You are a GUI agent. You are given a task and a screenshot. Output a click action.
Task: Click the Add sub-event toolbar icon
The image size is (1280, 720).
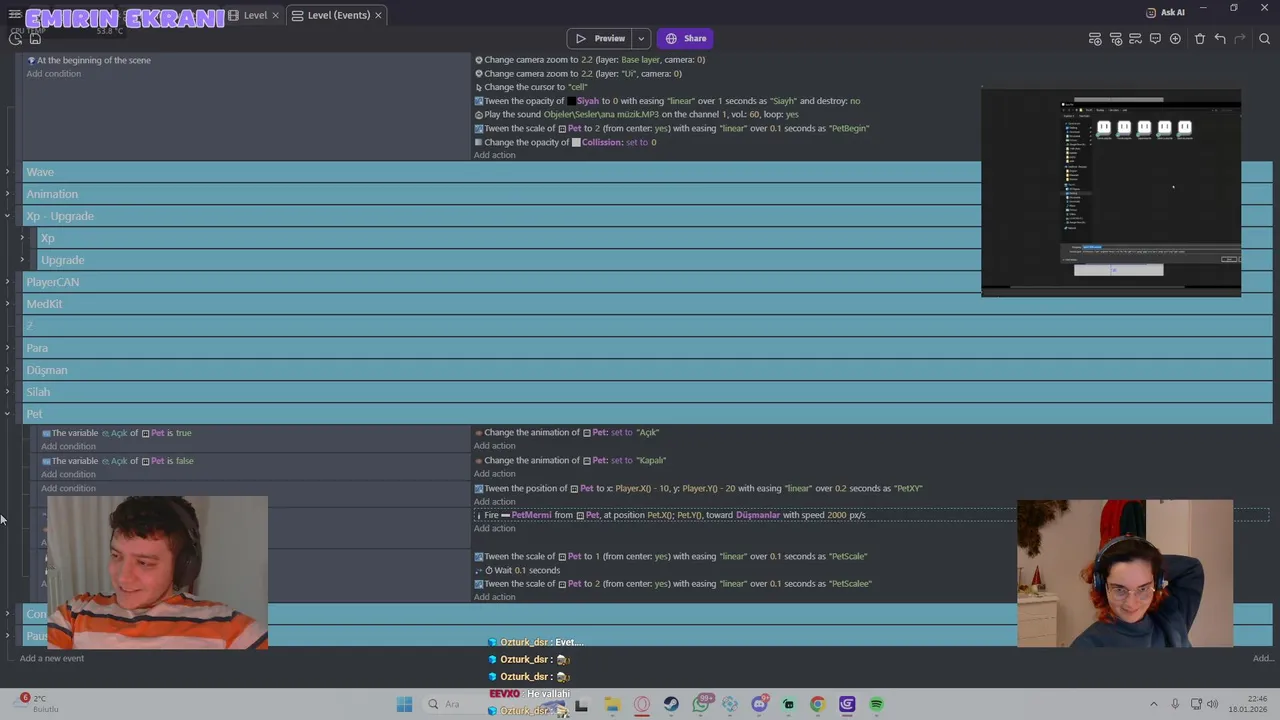[1115, 39]
